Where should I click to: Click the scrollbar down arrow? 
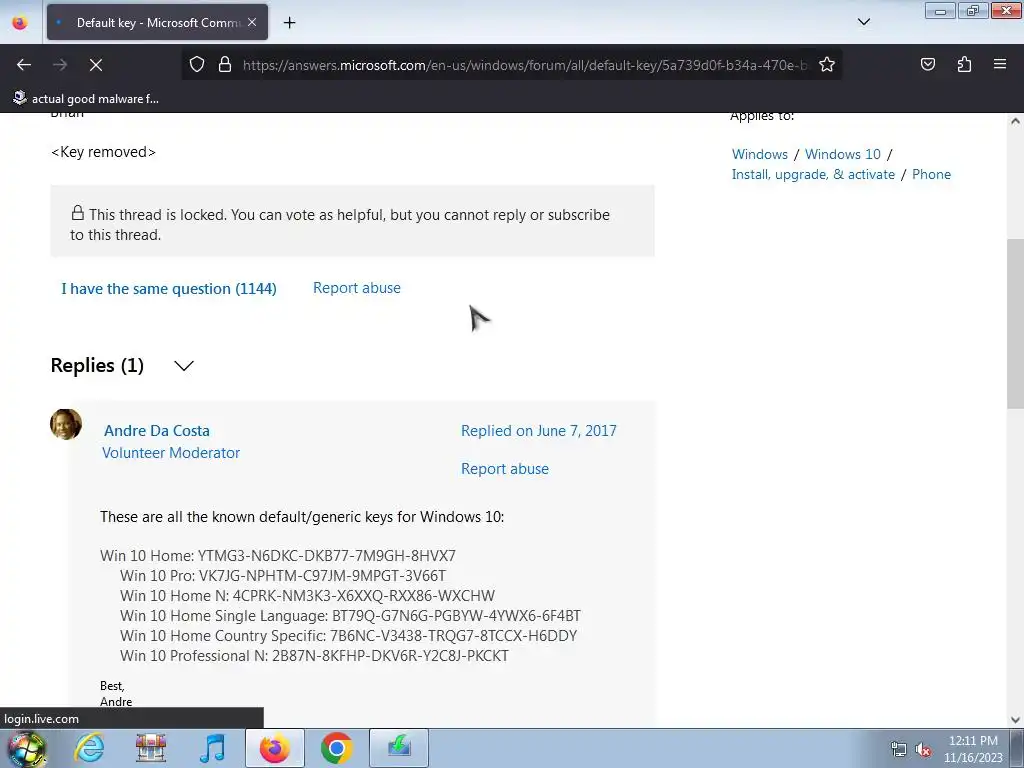click(x=1015, y=720)
